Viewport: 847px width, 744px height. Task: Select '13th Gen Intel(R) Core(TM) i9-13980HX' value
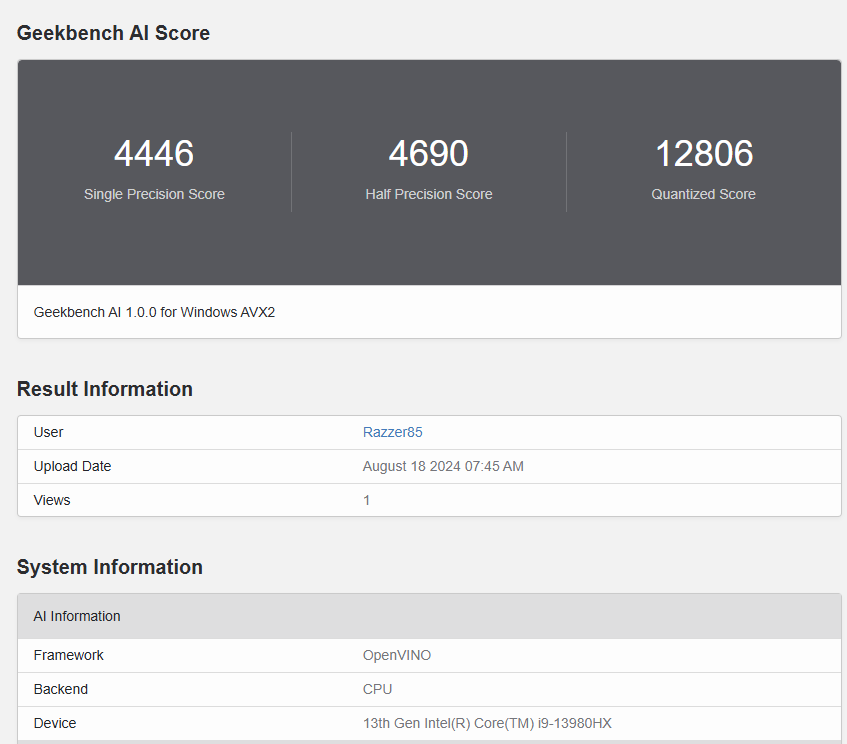(487, 723)
